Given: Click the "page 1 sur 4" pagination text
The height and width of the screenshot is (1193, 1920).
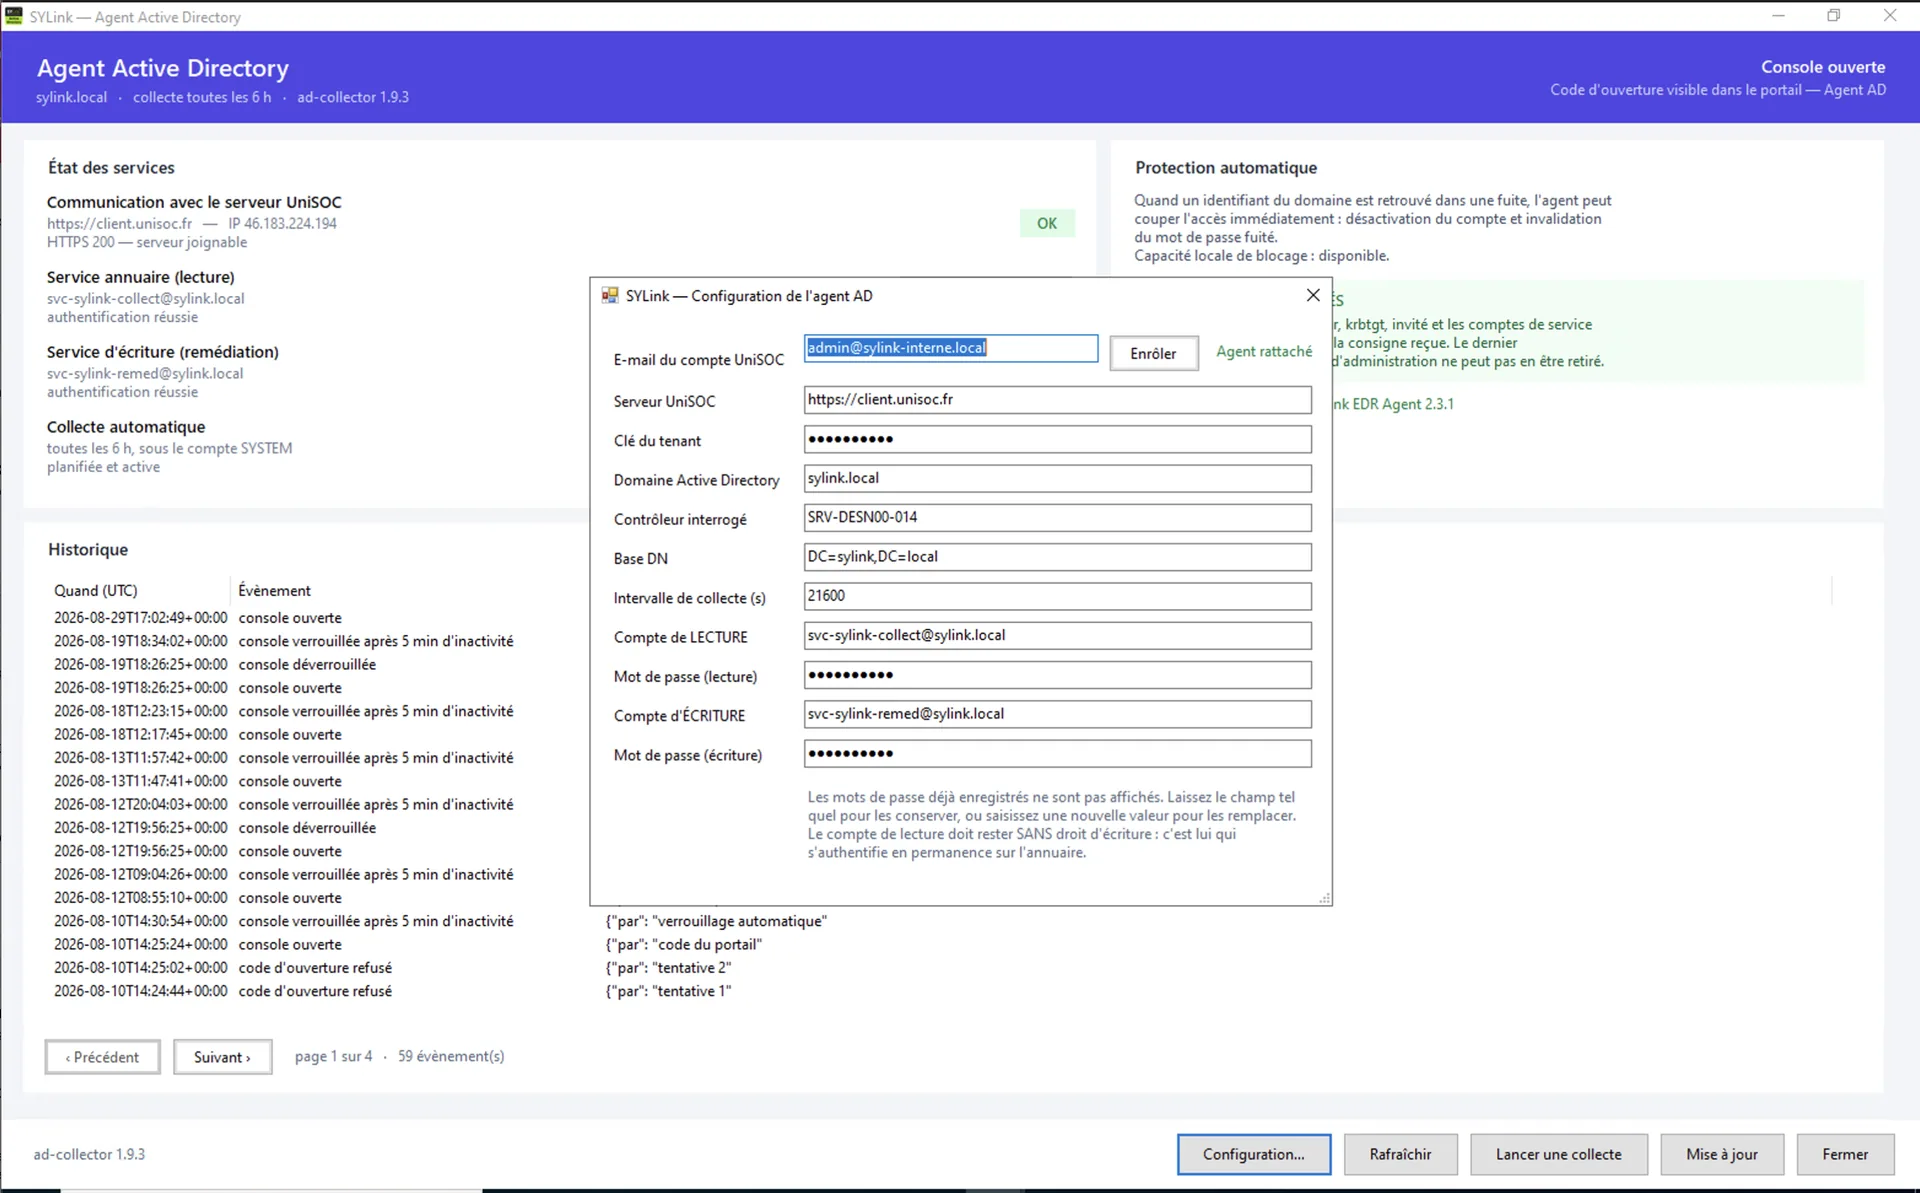Looking at the screenshot, I should pos(333,1056).
